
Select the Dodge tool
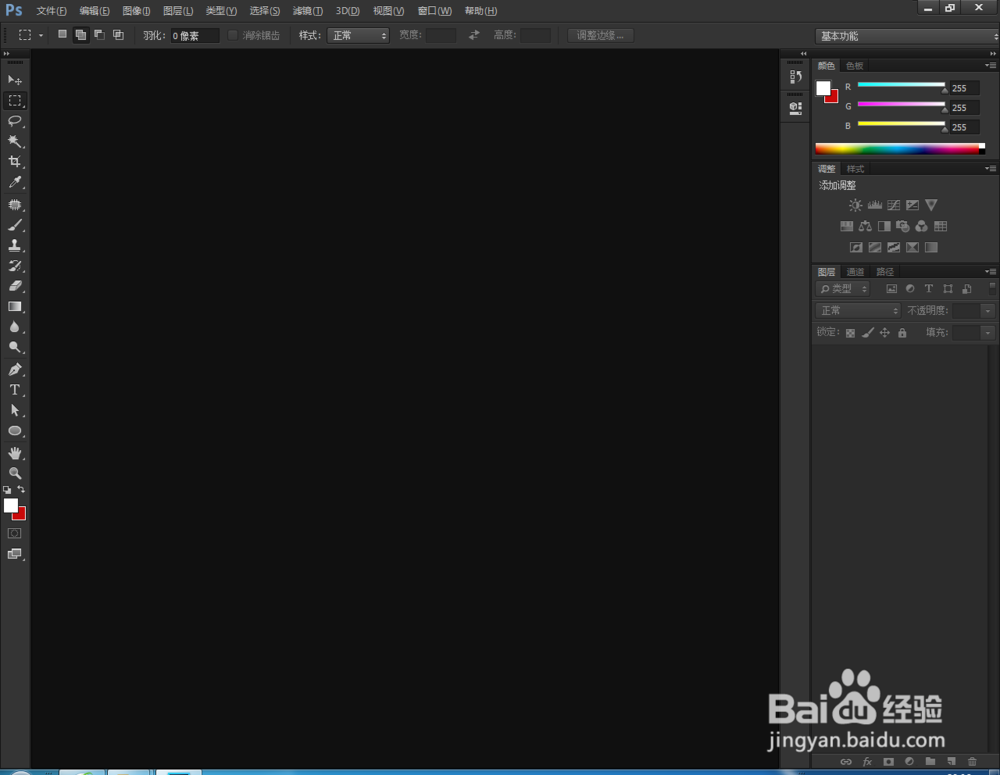pyautogui.click(x=15, y=348)
